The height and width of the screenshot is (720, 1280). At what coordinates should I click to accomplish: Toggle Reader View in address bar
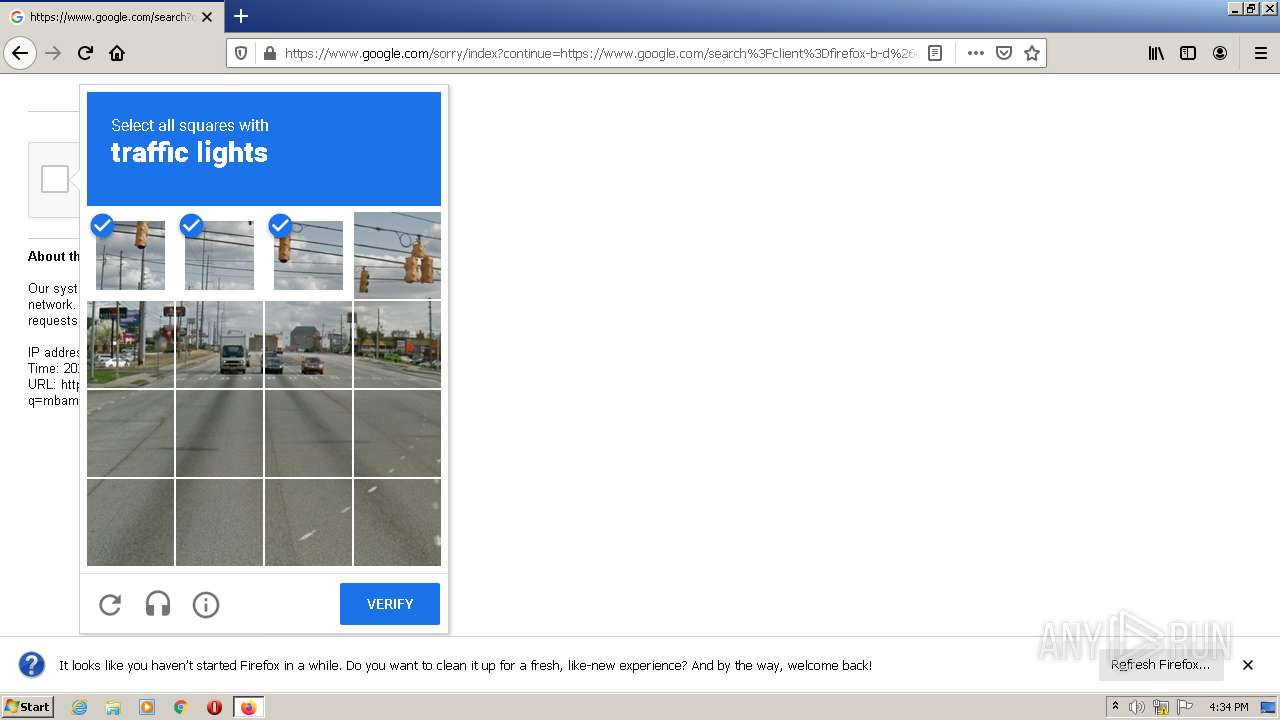[x=935, y=53]
